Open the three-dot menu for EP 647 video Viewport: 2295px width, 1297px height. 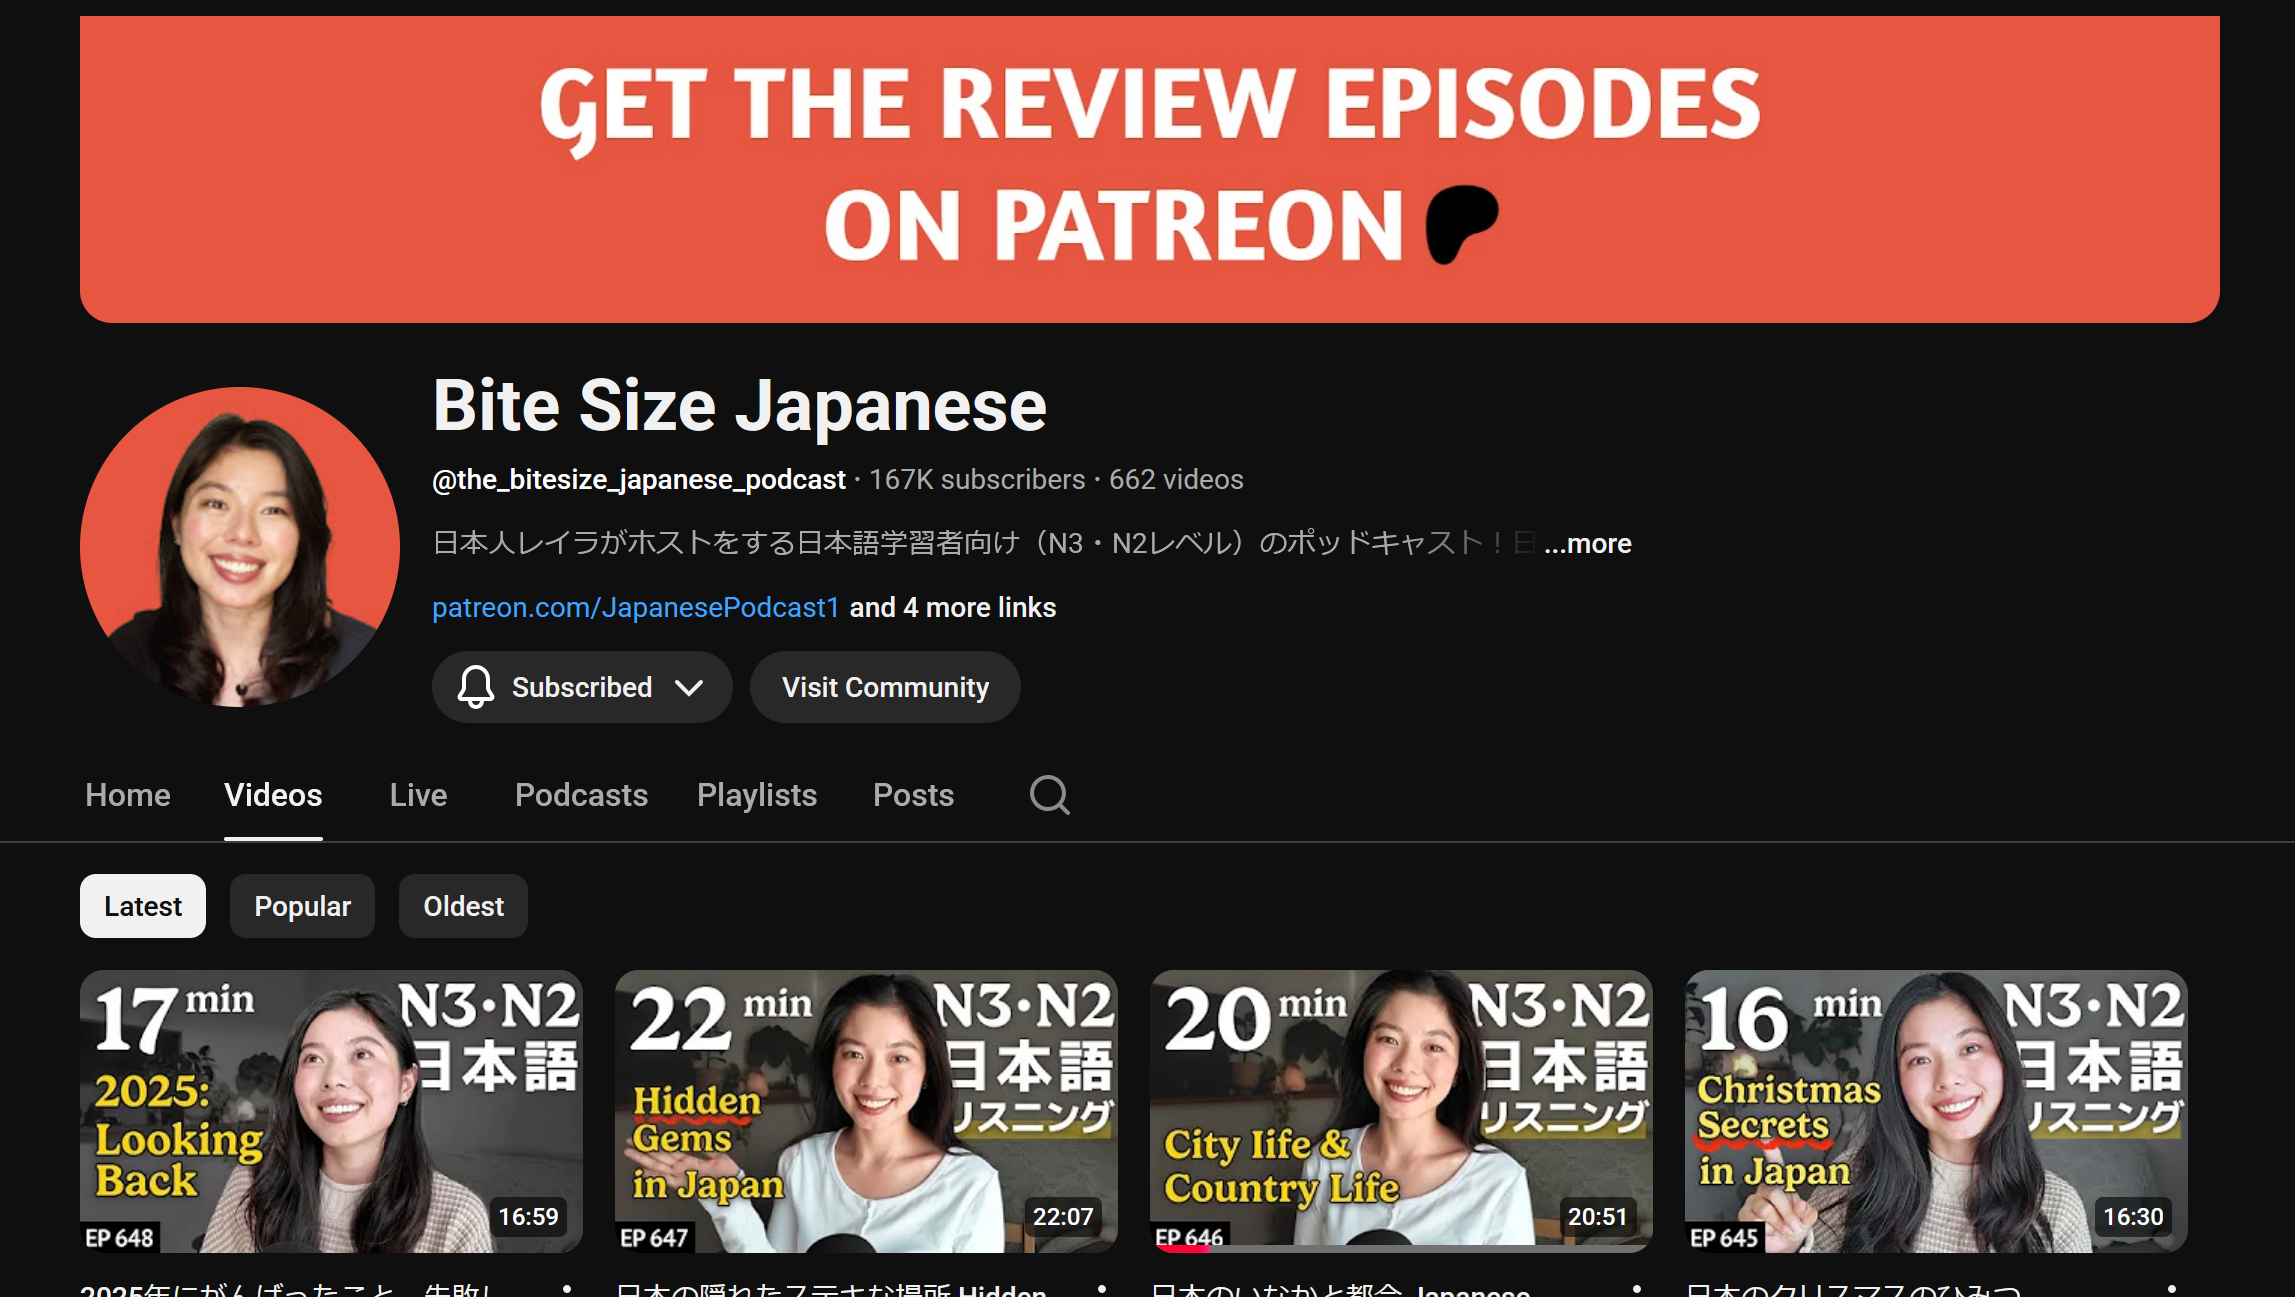1101,1289
